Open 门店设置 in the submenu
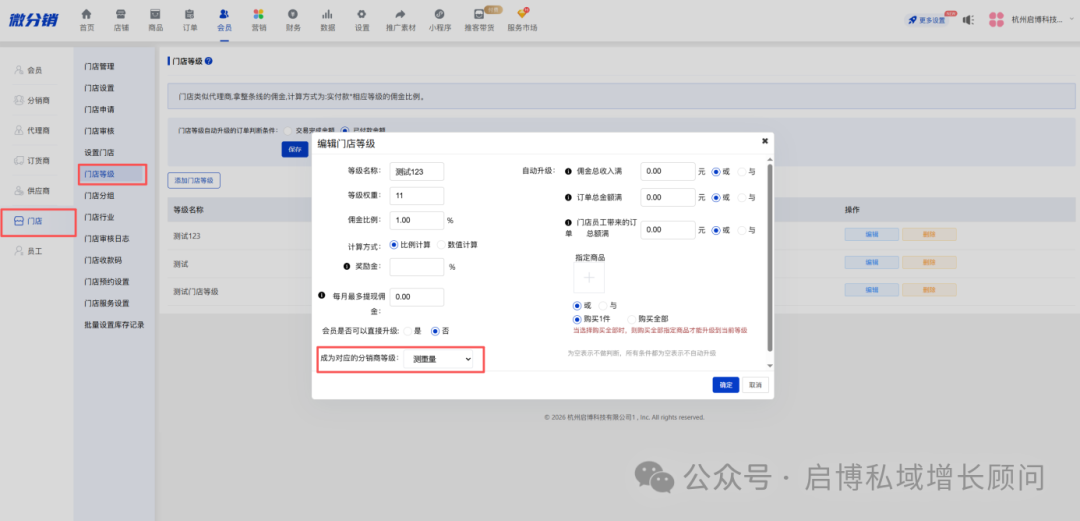The width and height of the screenshot is (1080, 521). click(99, 88)
